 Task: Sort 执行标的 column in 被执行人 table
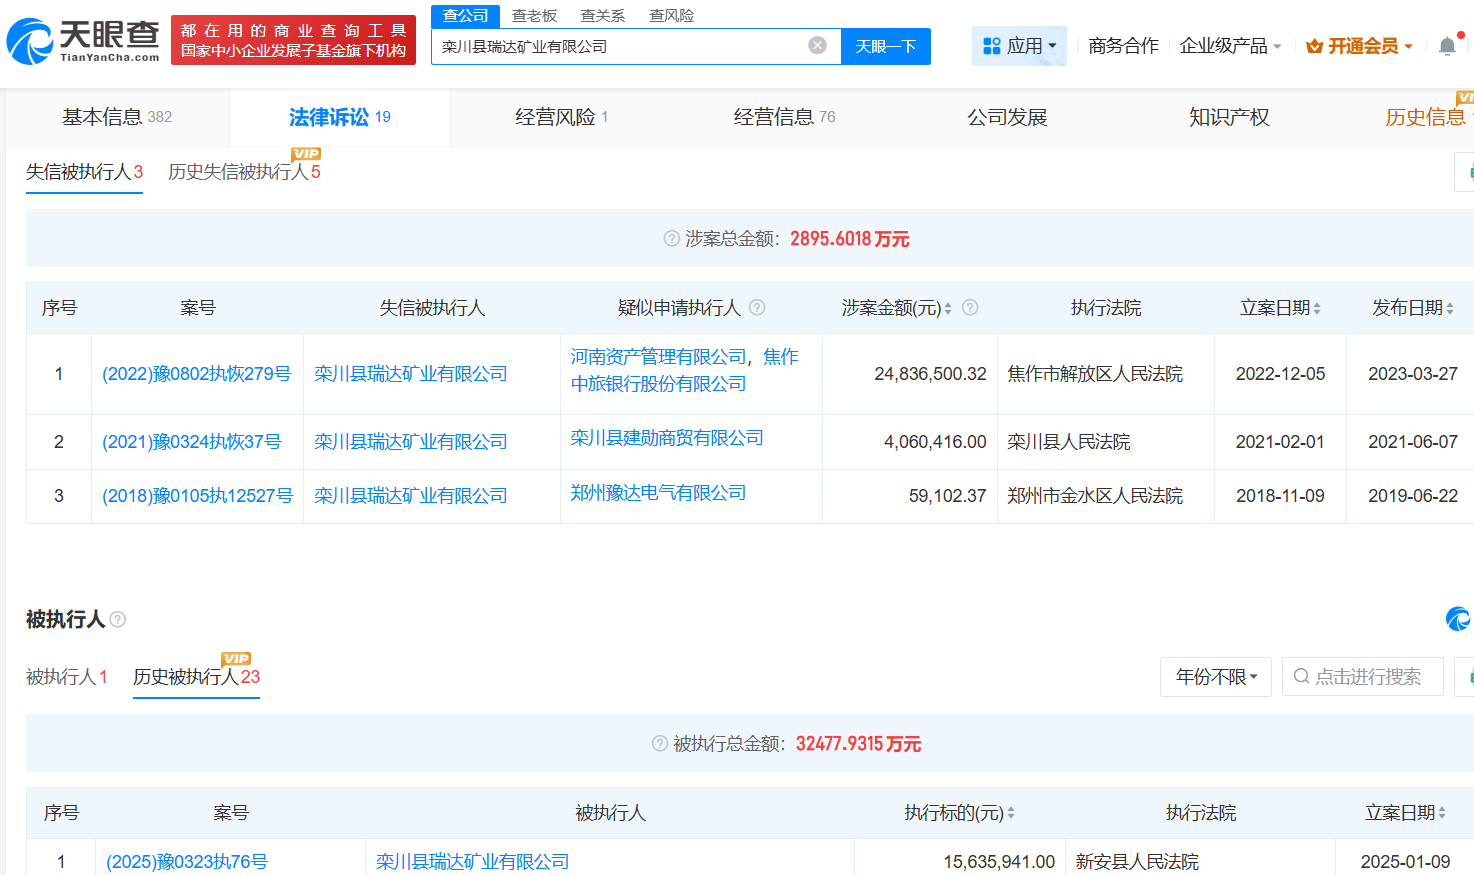tap(1011, 814)
